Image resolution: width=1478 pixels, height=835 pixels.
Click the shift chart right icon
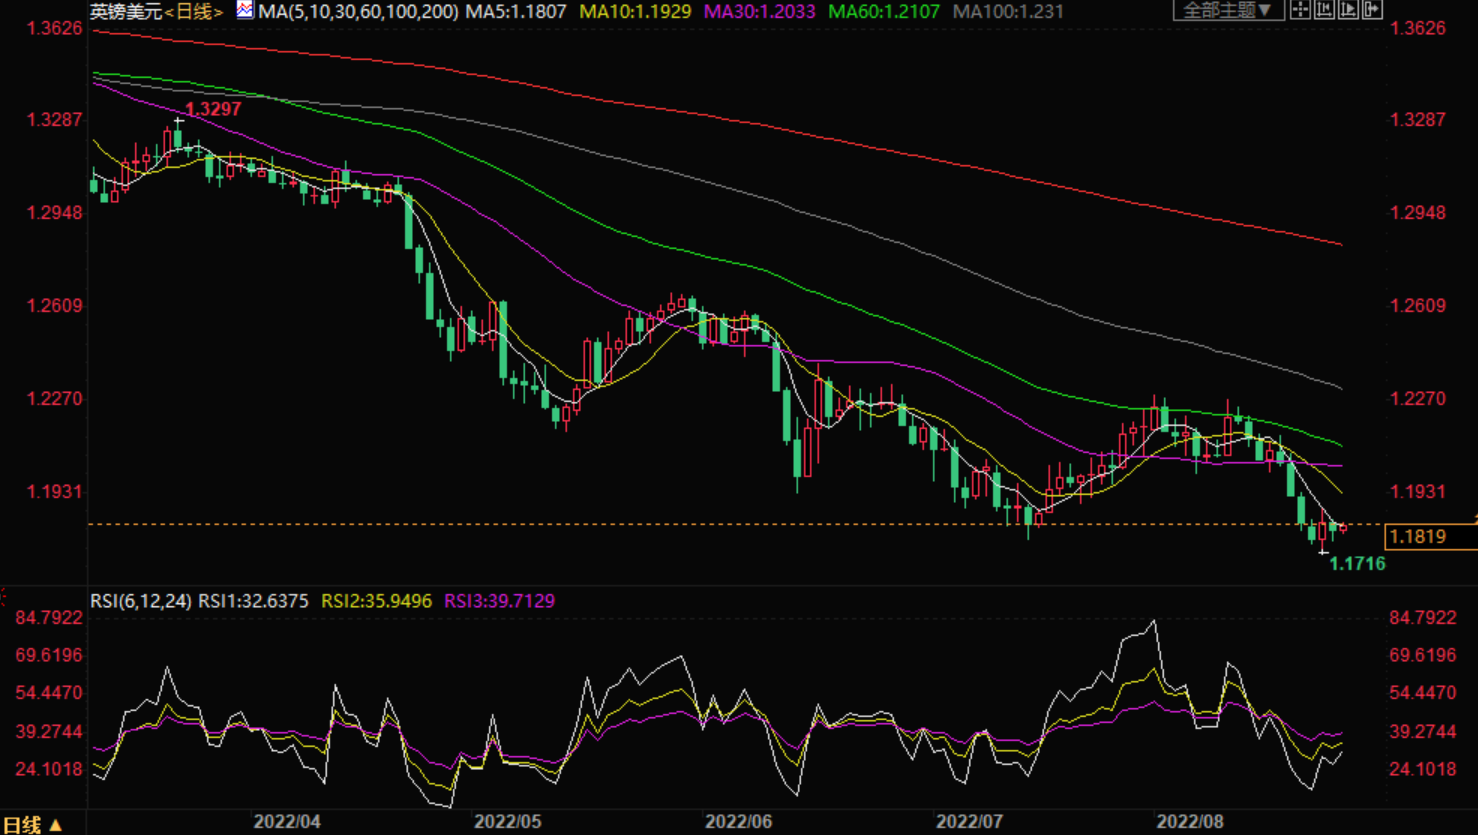coord(1372,10)
